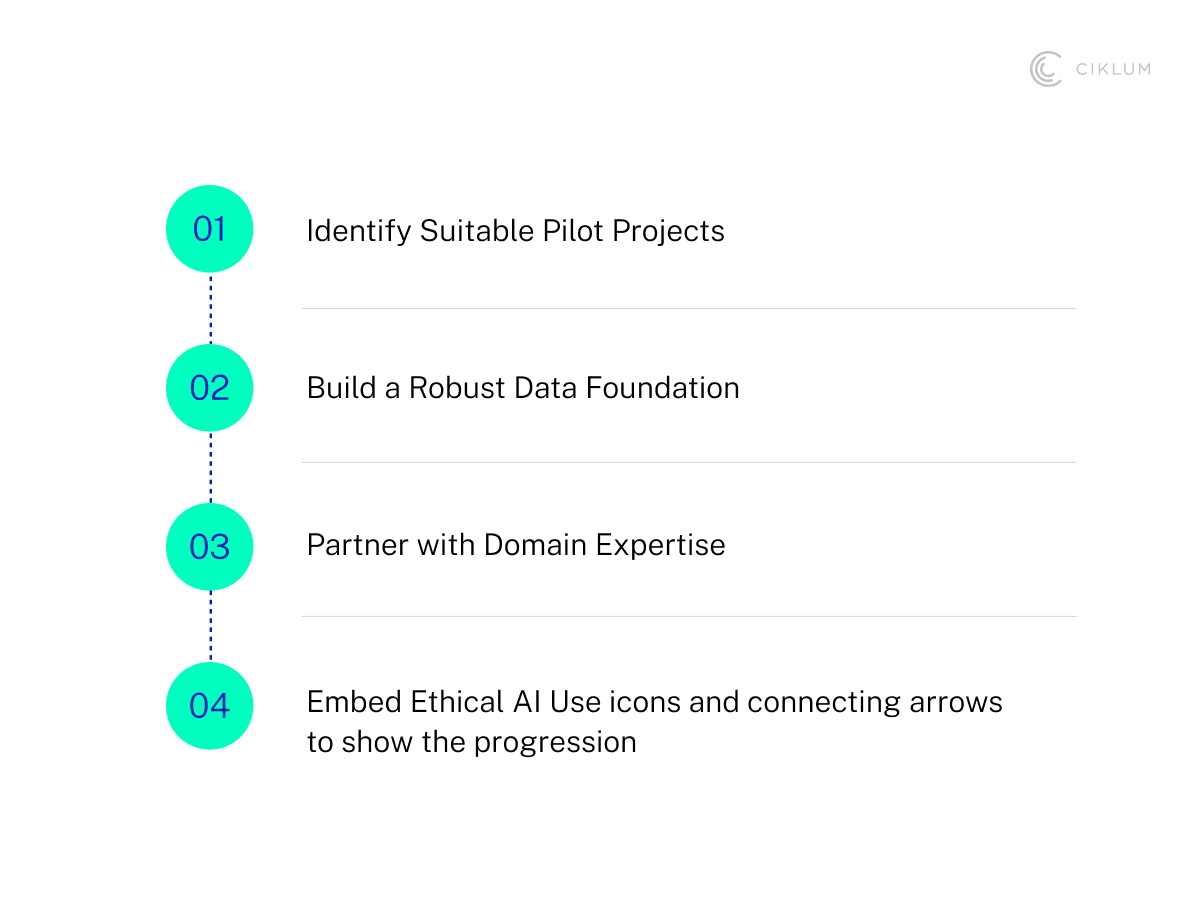Click the dotted connector between 02 and 03
This screenshot has height=900, width=1200.
click(210, 467)
